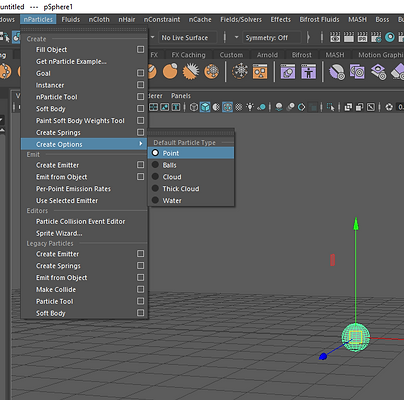Open the Render View window icon
This screenshot has height=400, width=404.
coord(335,37)
